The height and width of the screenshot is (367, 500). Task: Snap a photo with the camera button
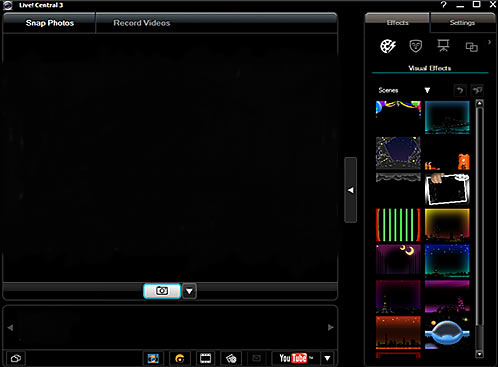(x=162, y=291)
